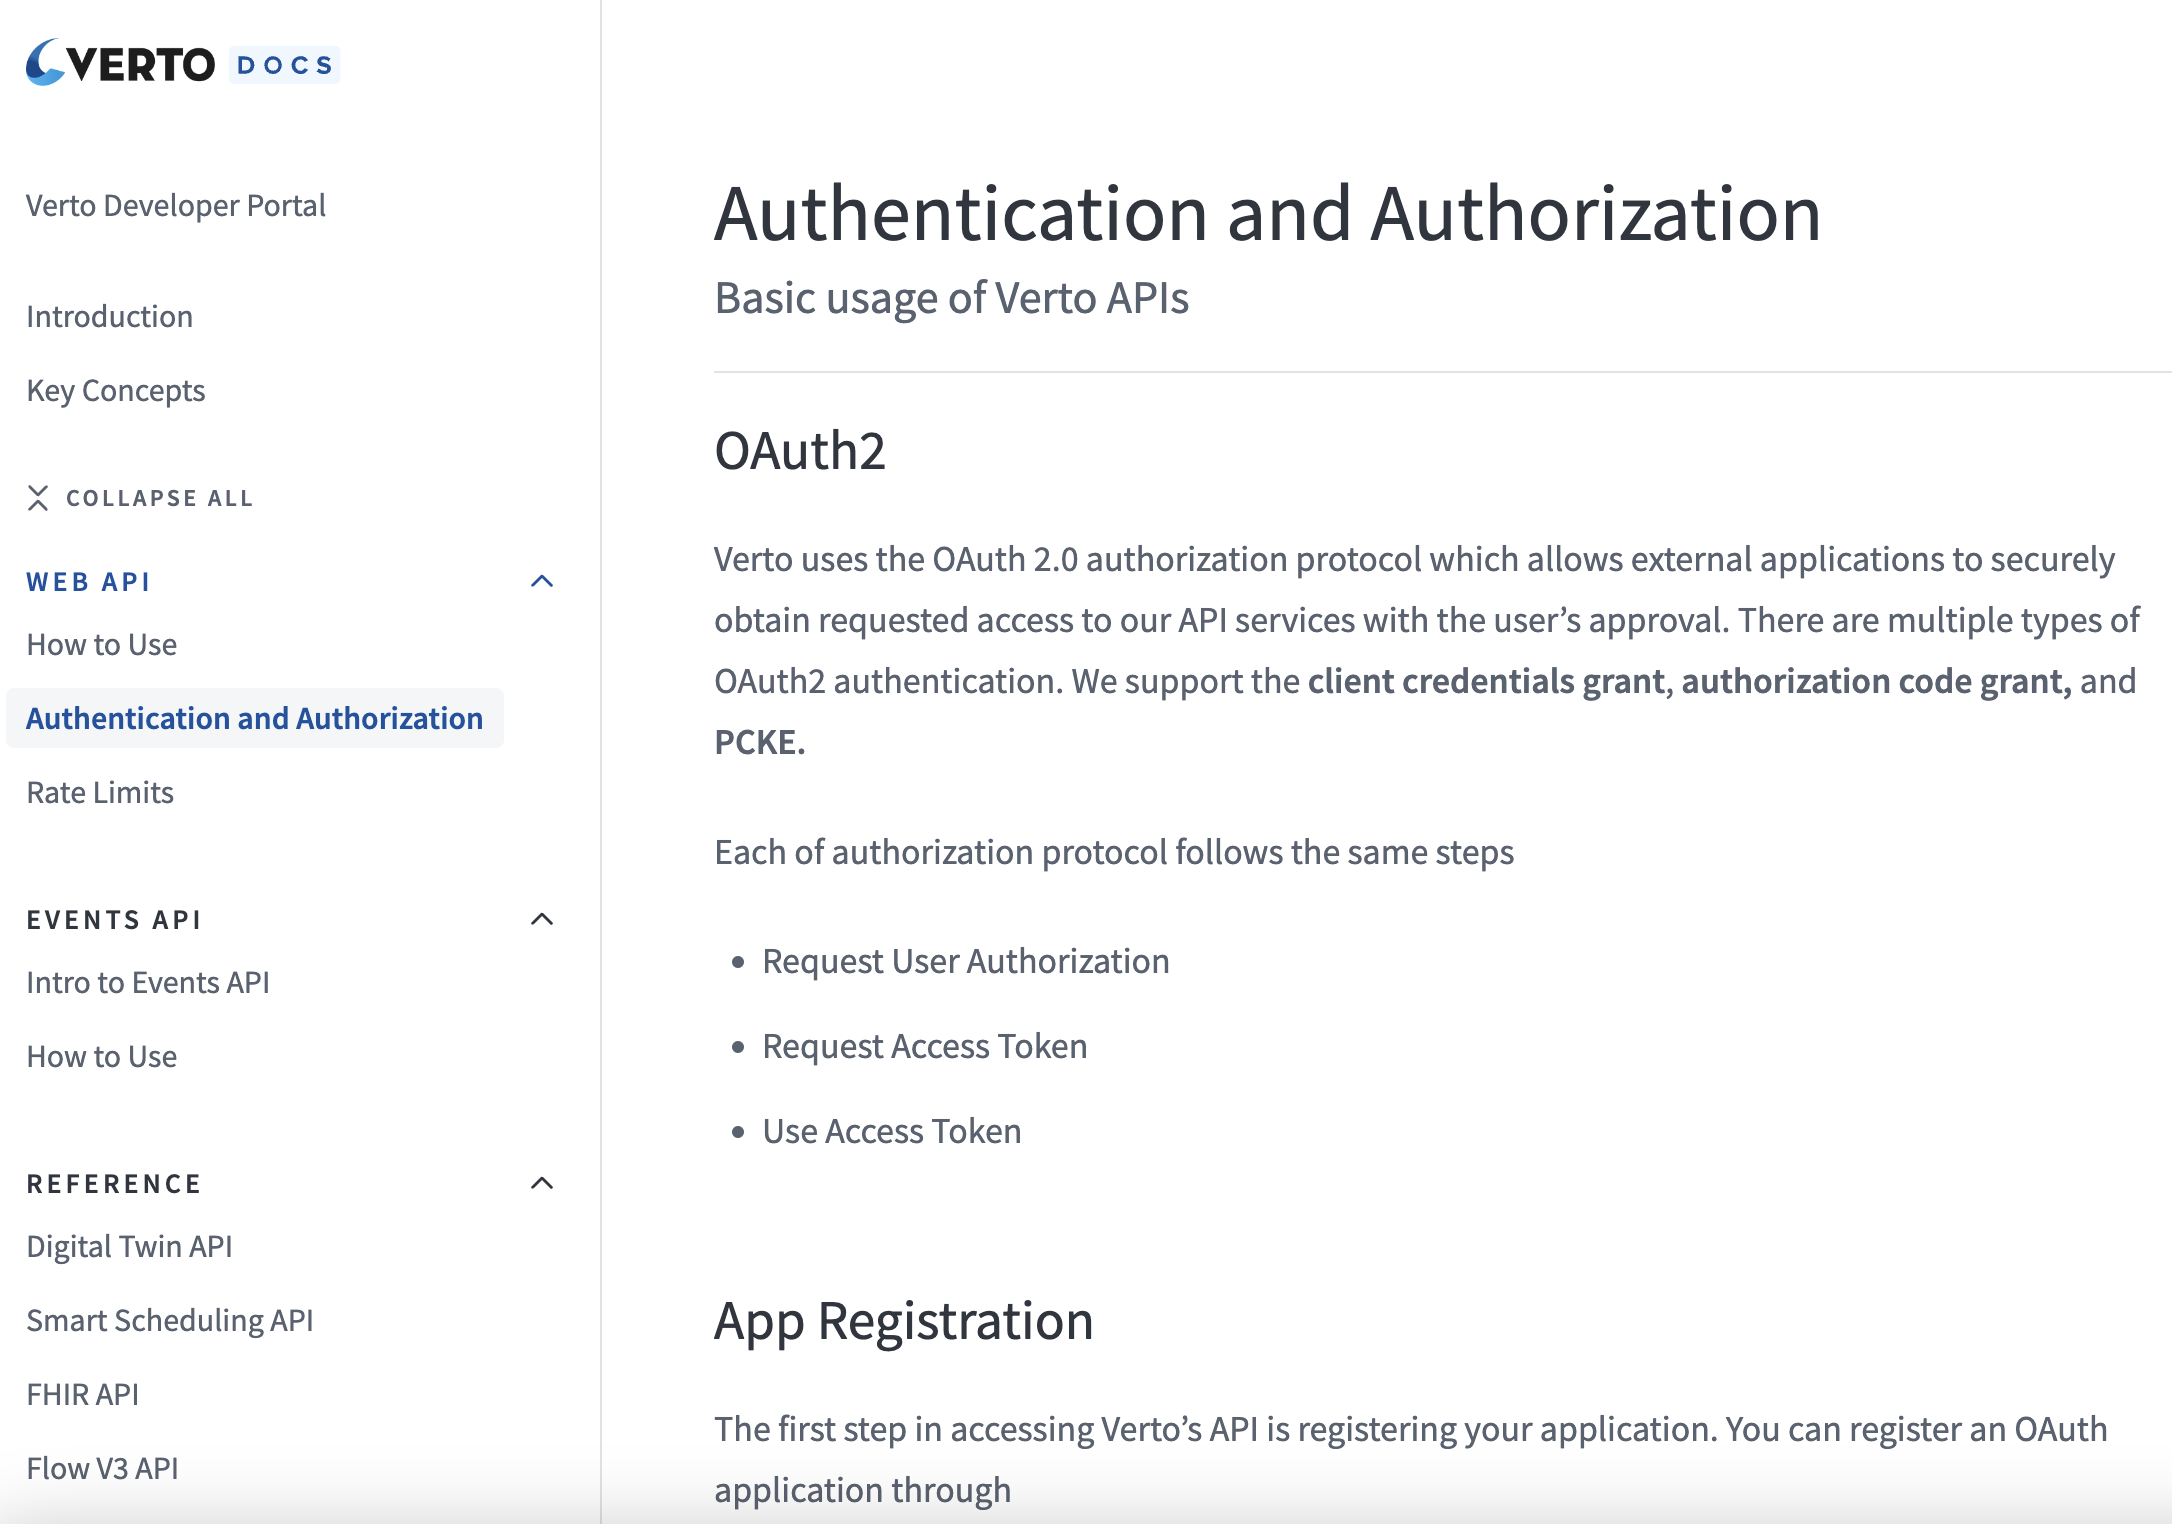Open Intro to Events API page
Screen dimensions: 2172x1524
click(148, 983)
